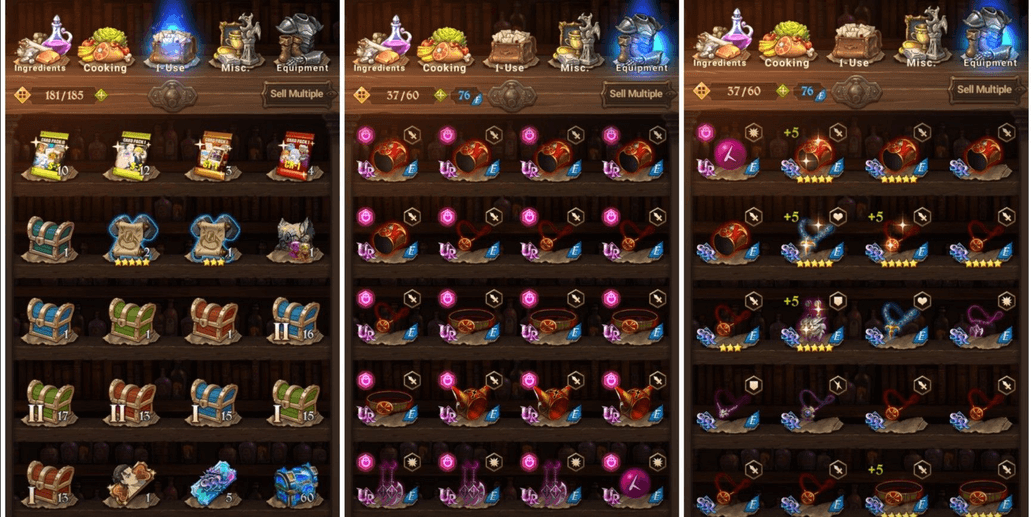
Task: Open the blue treasure chest with count 60
Action: click(x=296, y=483)
